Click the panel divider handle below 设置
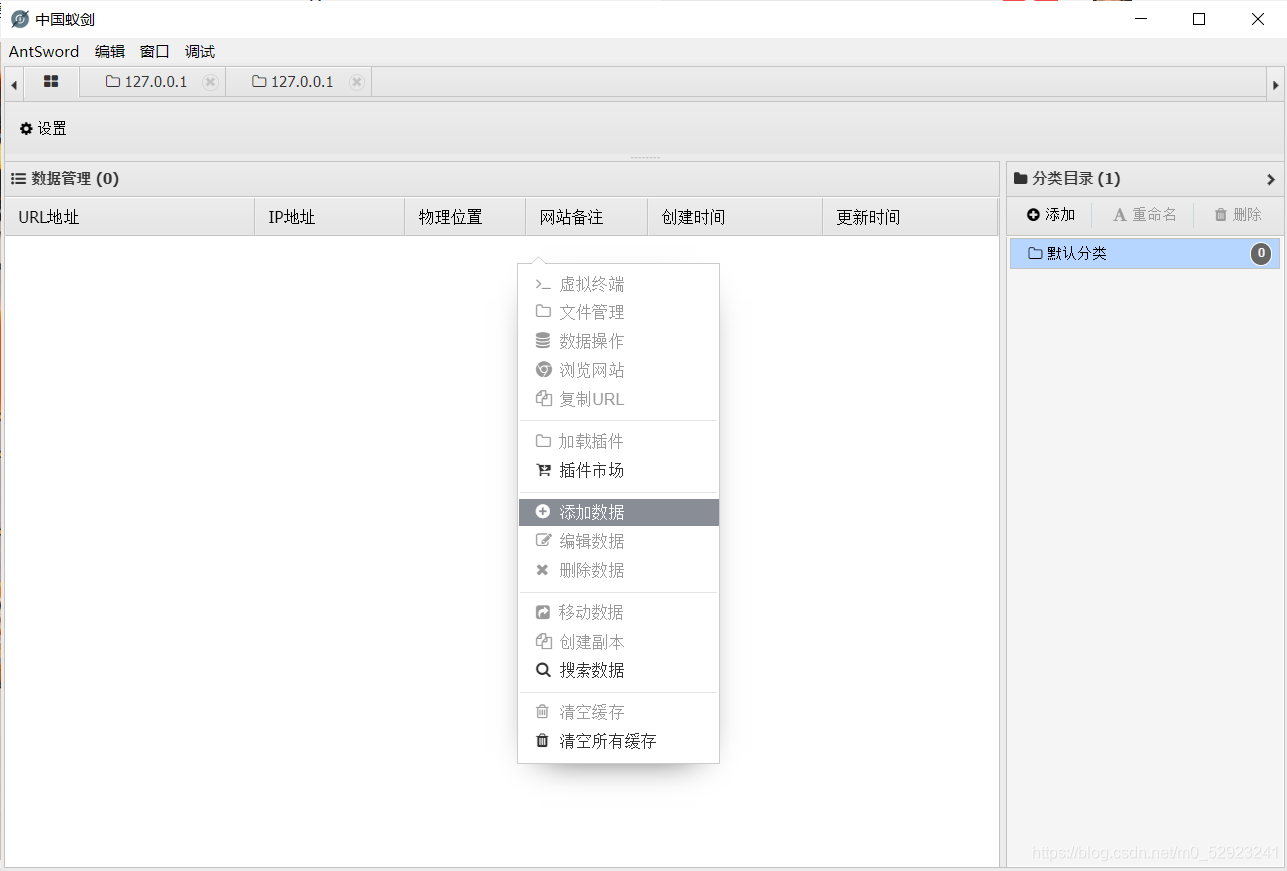The width and height of the screenshot is (1287, 871). click(x=645, y=157)
